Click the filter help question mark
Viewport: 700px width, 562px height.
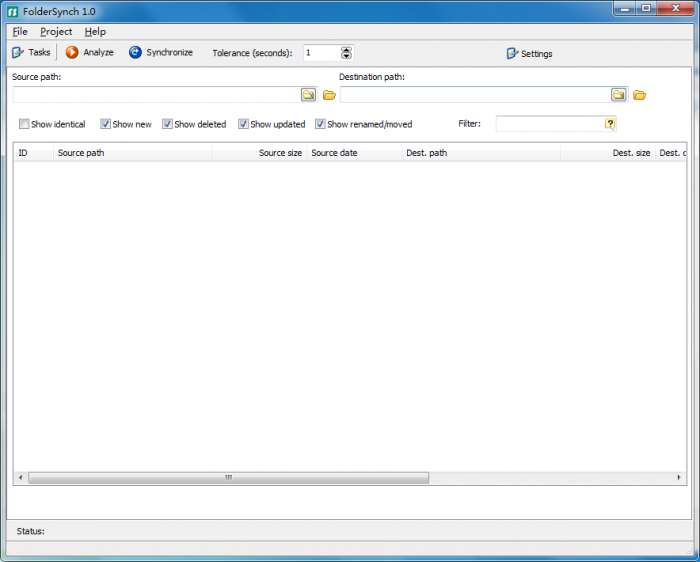[x=610, y=124]
